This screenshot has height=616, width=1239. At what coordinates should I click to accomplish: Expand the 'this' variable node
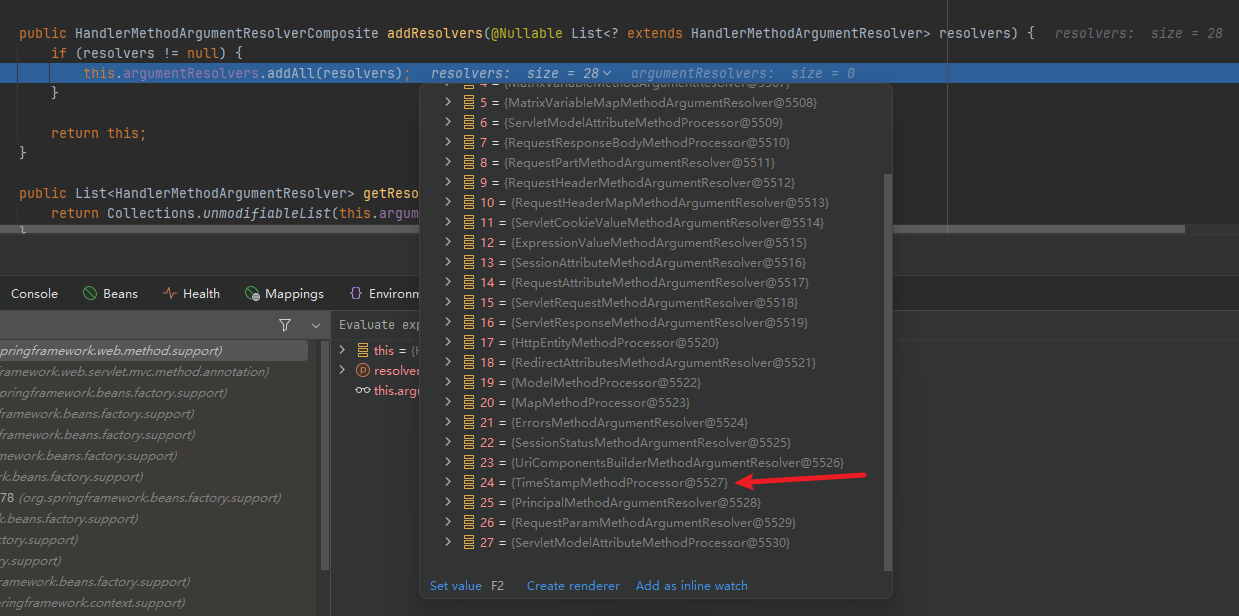click(x=343, y=351)
